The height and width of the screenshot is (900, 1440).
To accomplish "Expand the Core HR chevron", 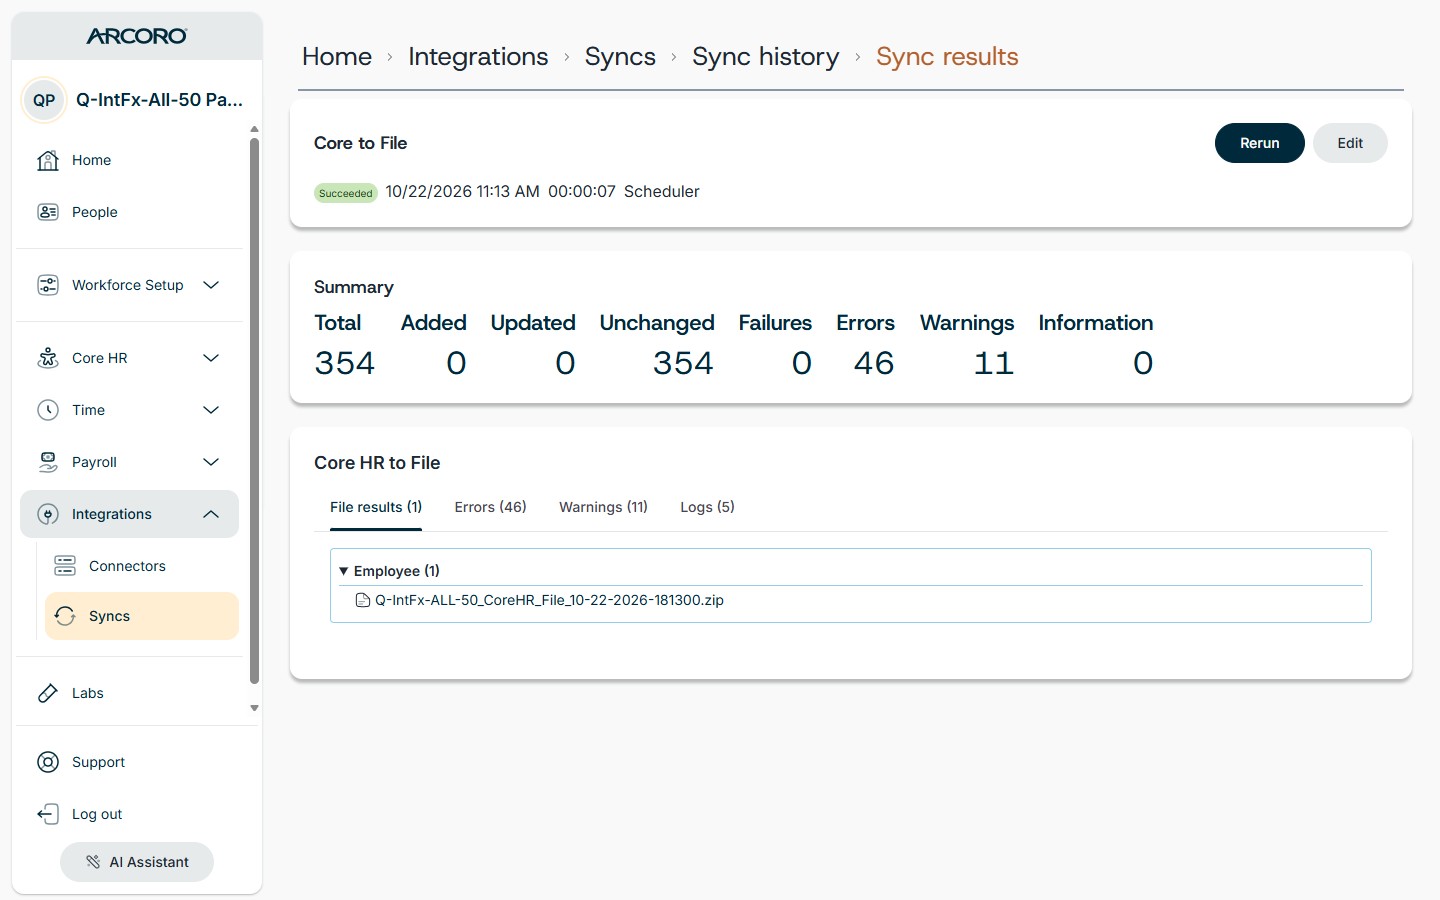I will [211, 358].
